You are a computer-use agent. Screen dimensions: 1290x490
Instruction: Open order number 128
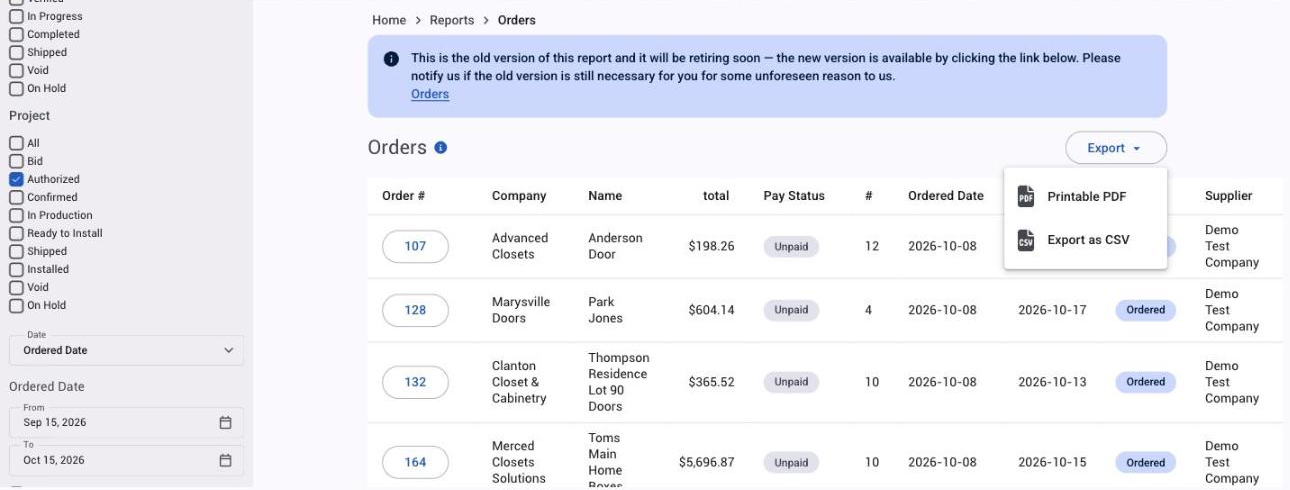coord(415,310)
